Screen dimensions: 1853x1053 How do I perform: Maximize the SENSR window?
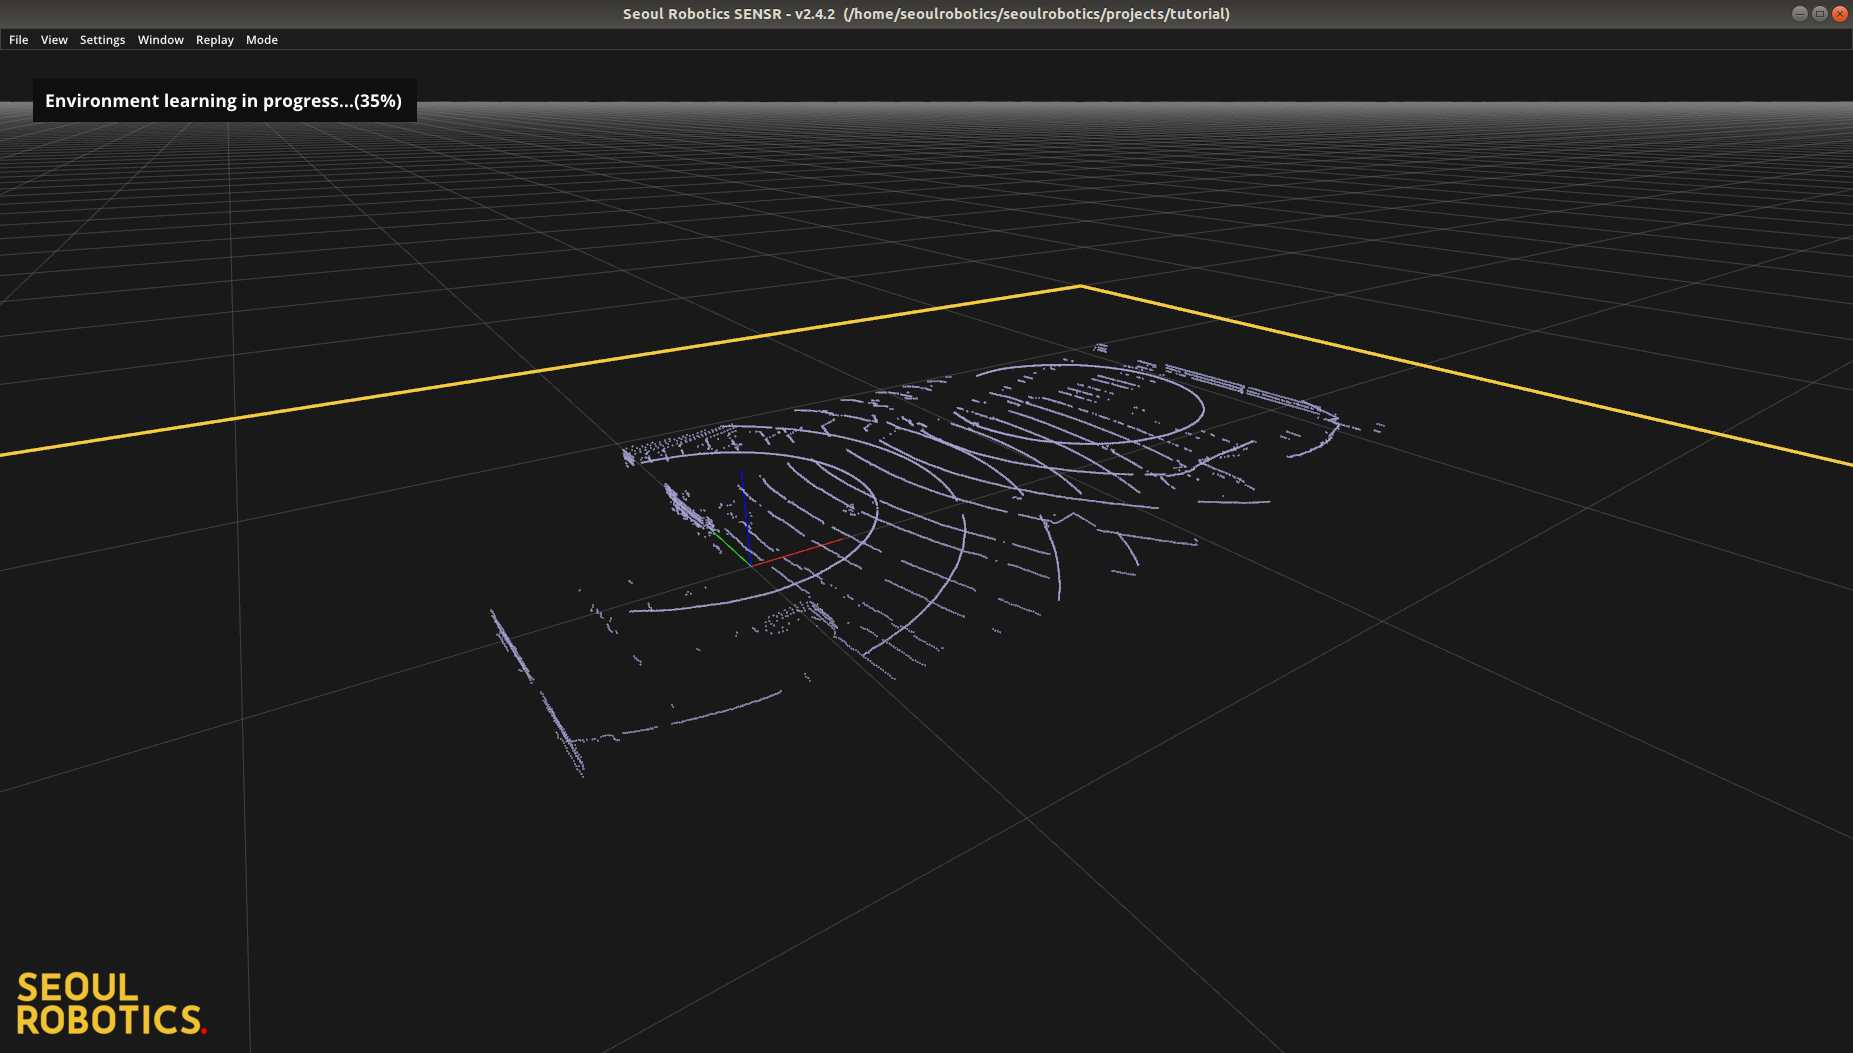(x=1819, y=14)
